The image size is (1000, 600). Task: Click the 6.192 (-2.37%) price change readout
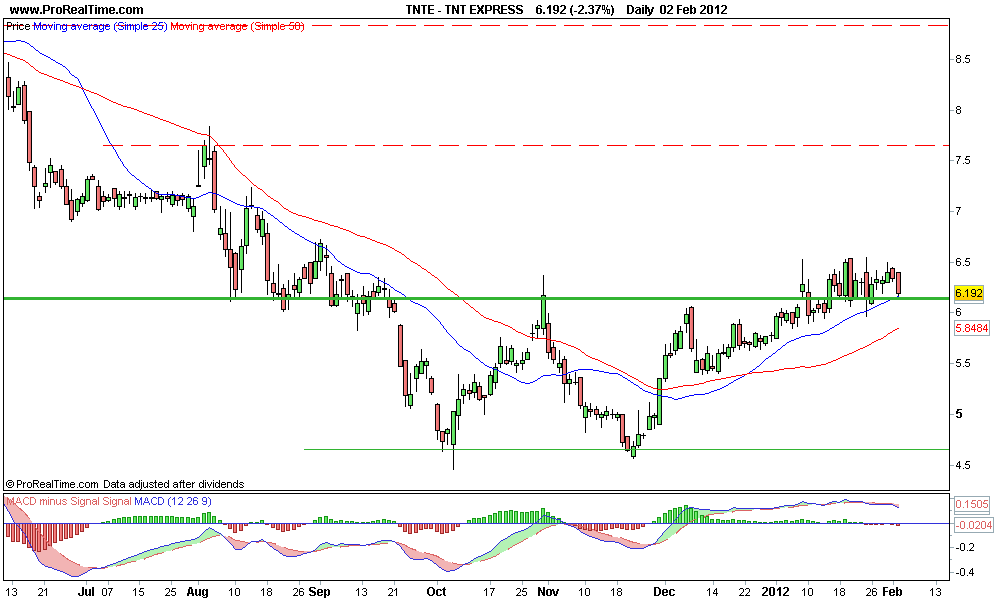click(x=575, y=10)
